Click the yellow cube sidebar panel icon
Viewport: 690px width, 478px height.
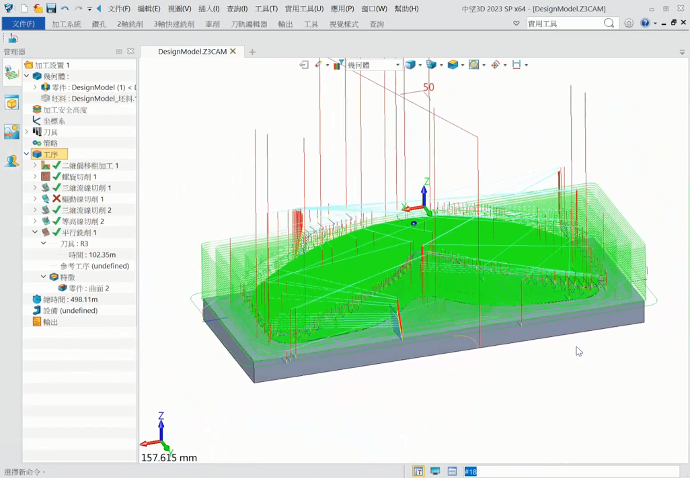coord(11,102)
